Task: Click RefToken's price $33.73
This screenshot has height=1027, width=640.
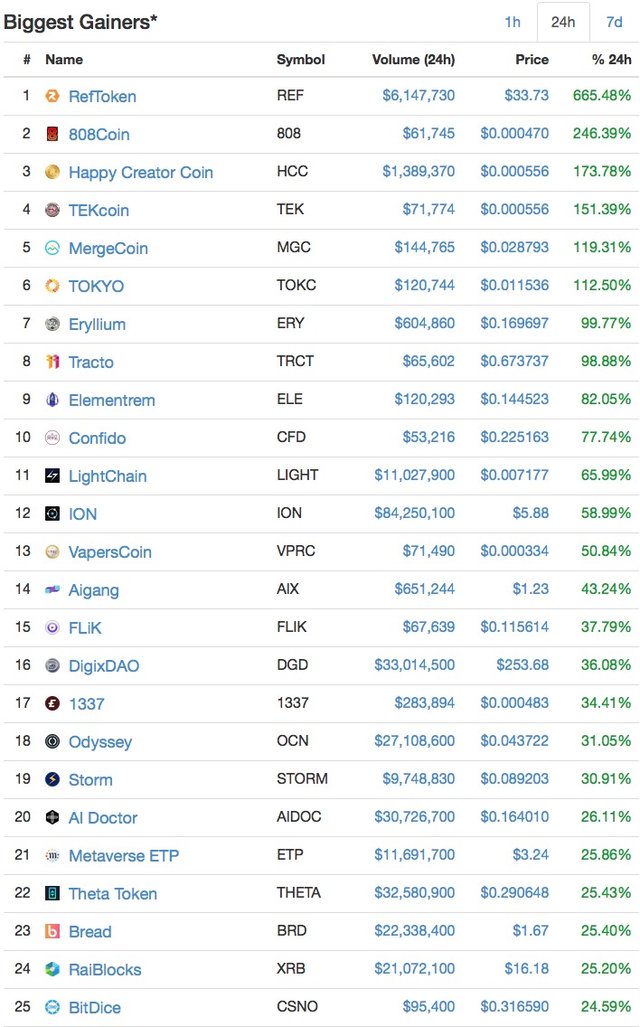Action: point(527,96)
